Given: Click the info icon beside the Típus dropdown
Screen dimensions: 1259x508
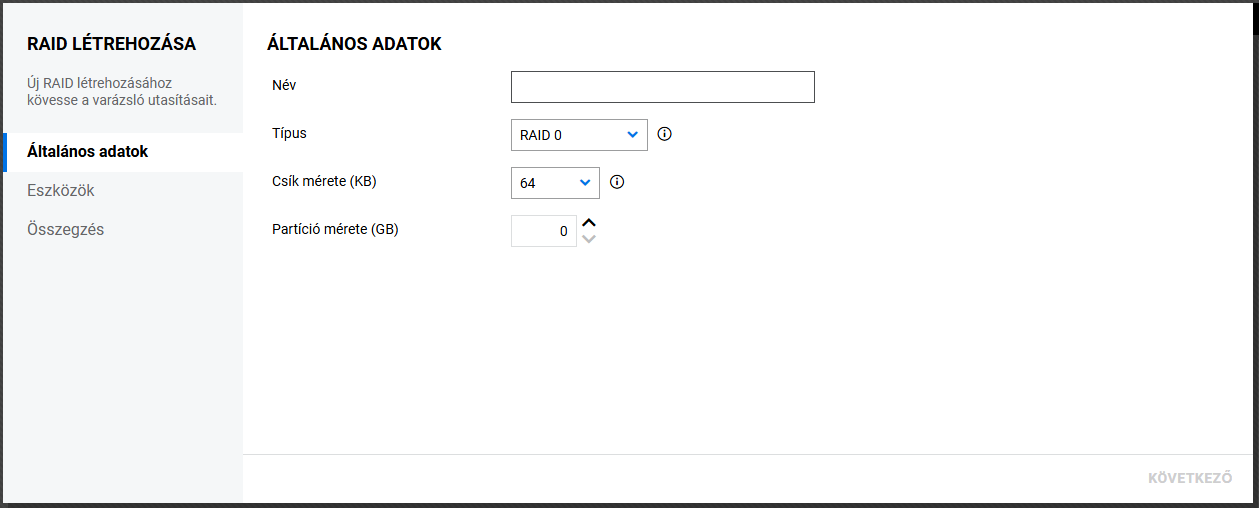Looking at the screenshot, I should (664, 134).
